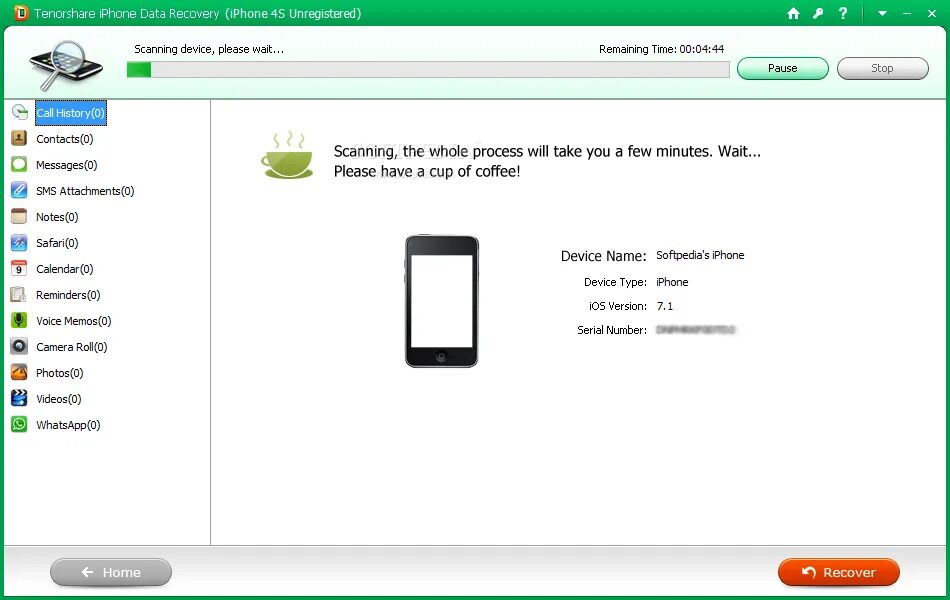
Task: Click the Photos icon
Action: tap(19, 372)
